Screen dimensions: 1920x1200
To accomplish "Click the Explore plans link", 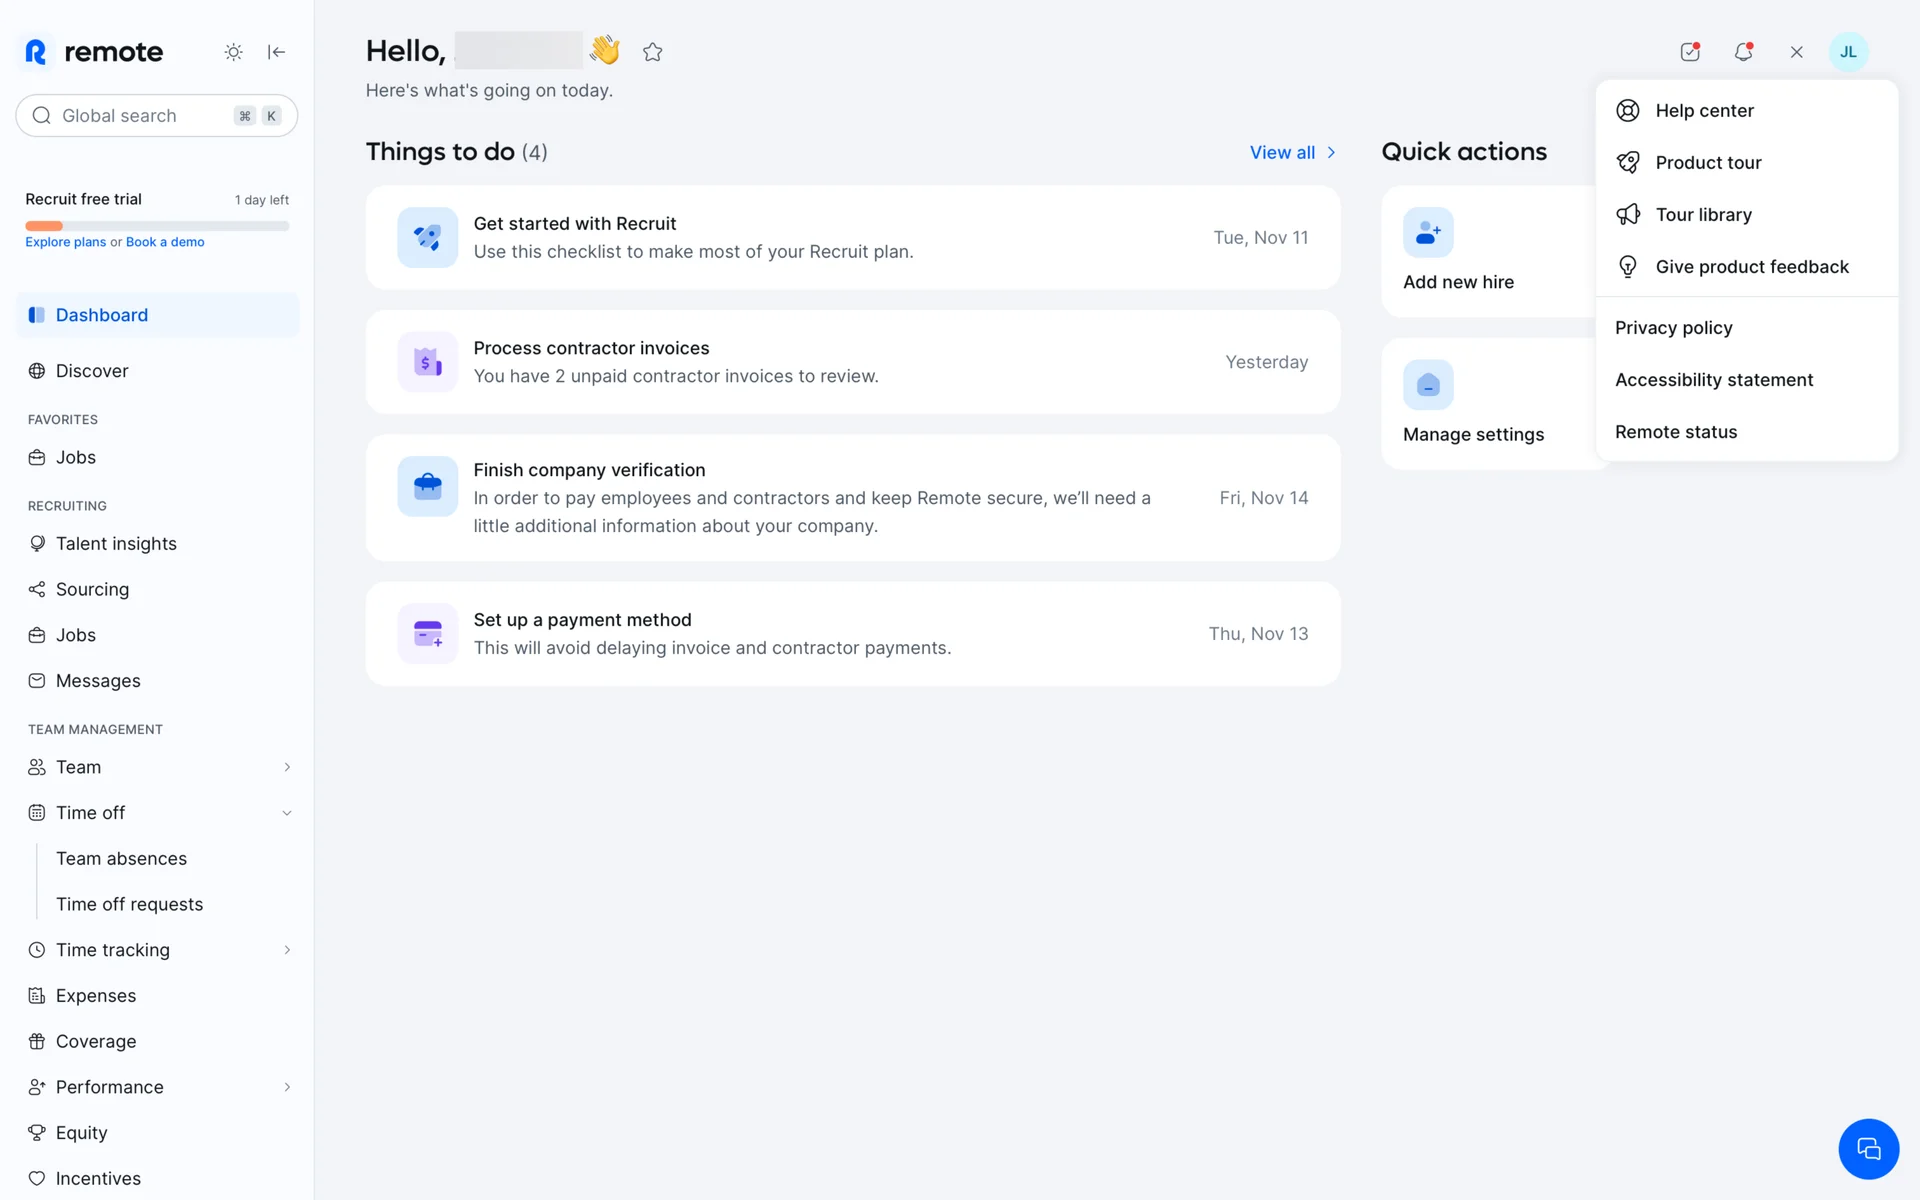I will [65, 242].
